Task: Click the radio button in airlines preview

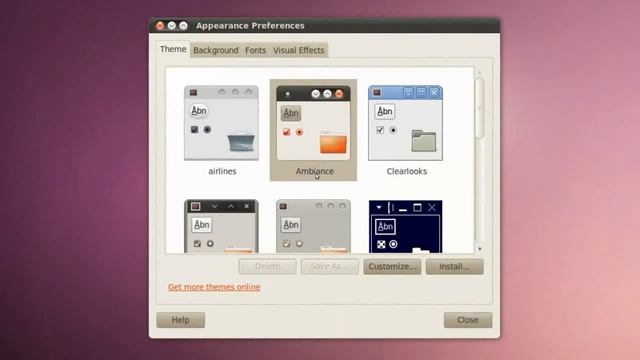Action: tap(207, 130)
